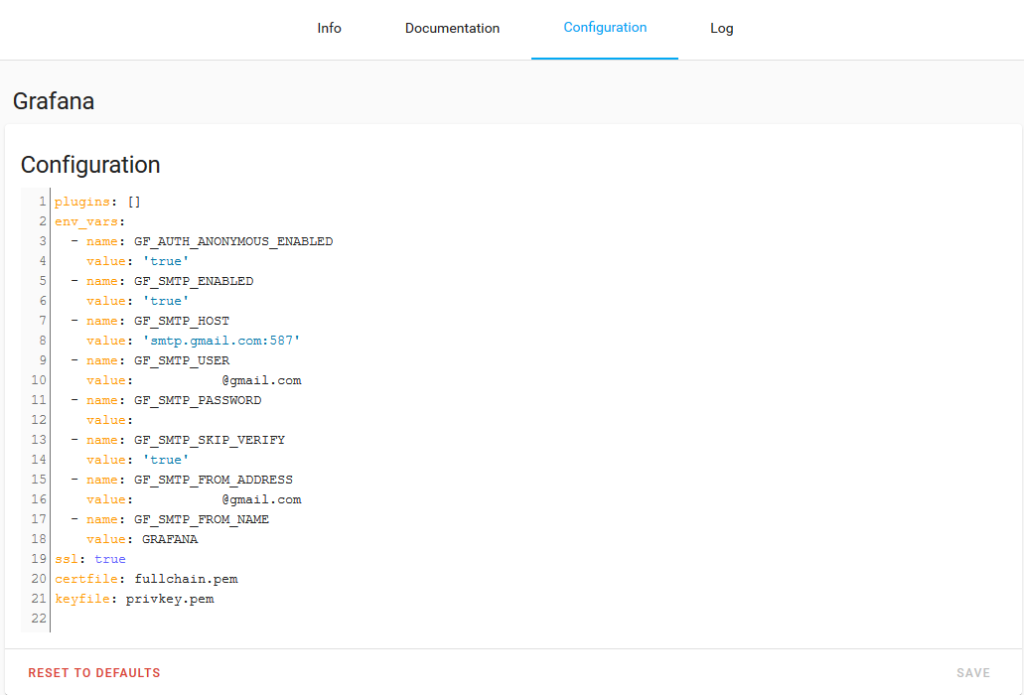1024x695 pixels.
Task: Click the 'keyfile: privkey.pem' line
Action: pyautogui.click(x=135, y=599)
